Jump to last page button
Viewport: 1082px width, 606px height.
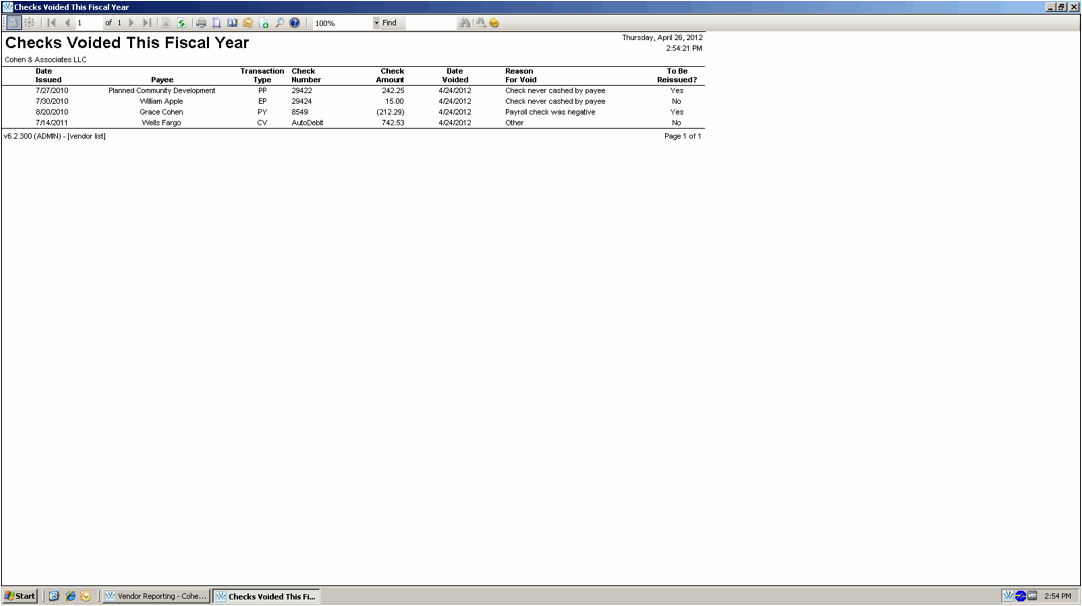(x=147, y=23)
